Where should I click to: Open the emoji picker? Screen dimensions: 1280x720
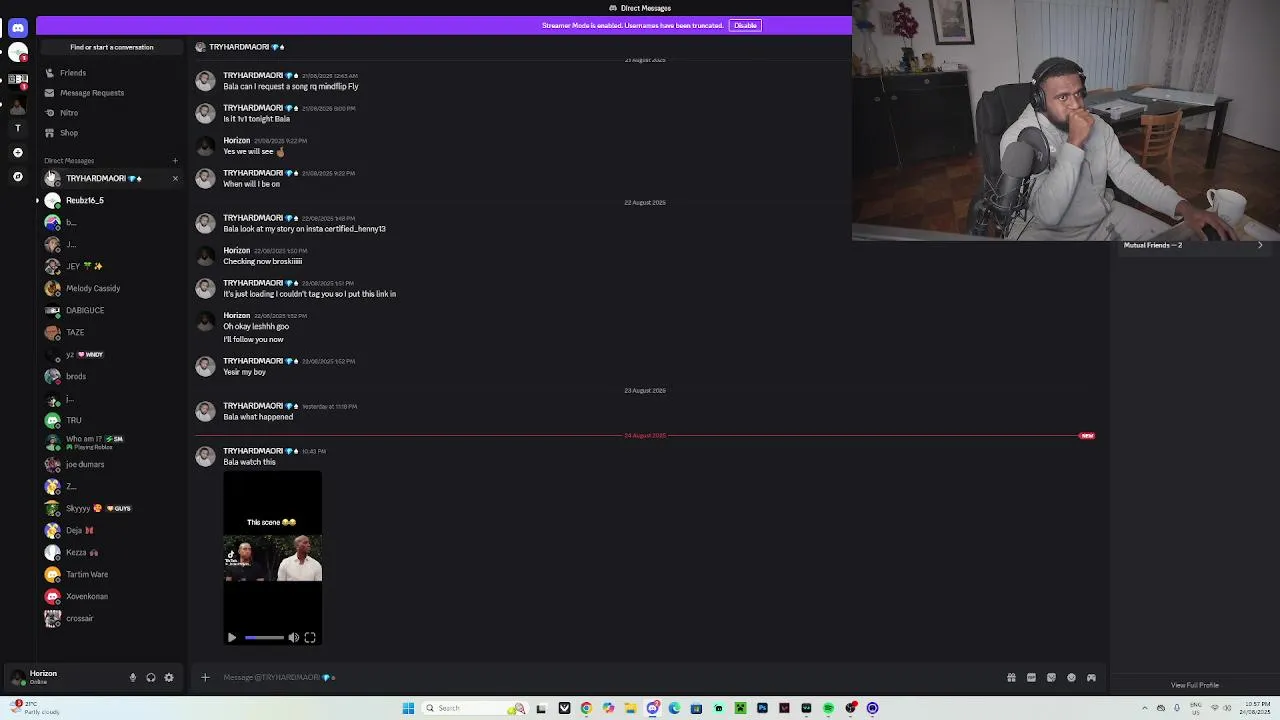pos(1071,678)
